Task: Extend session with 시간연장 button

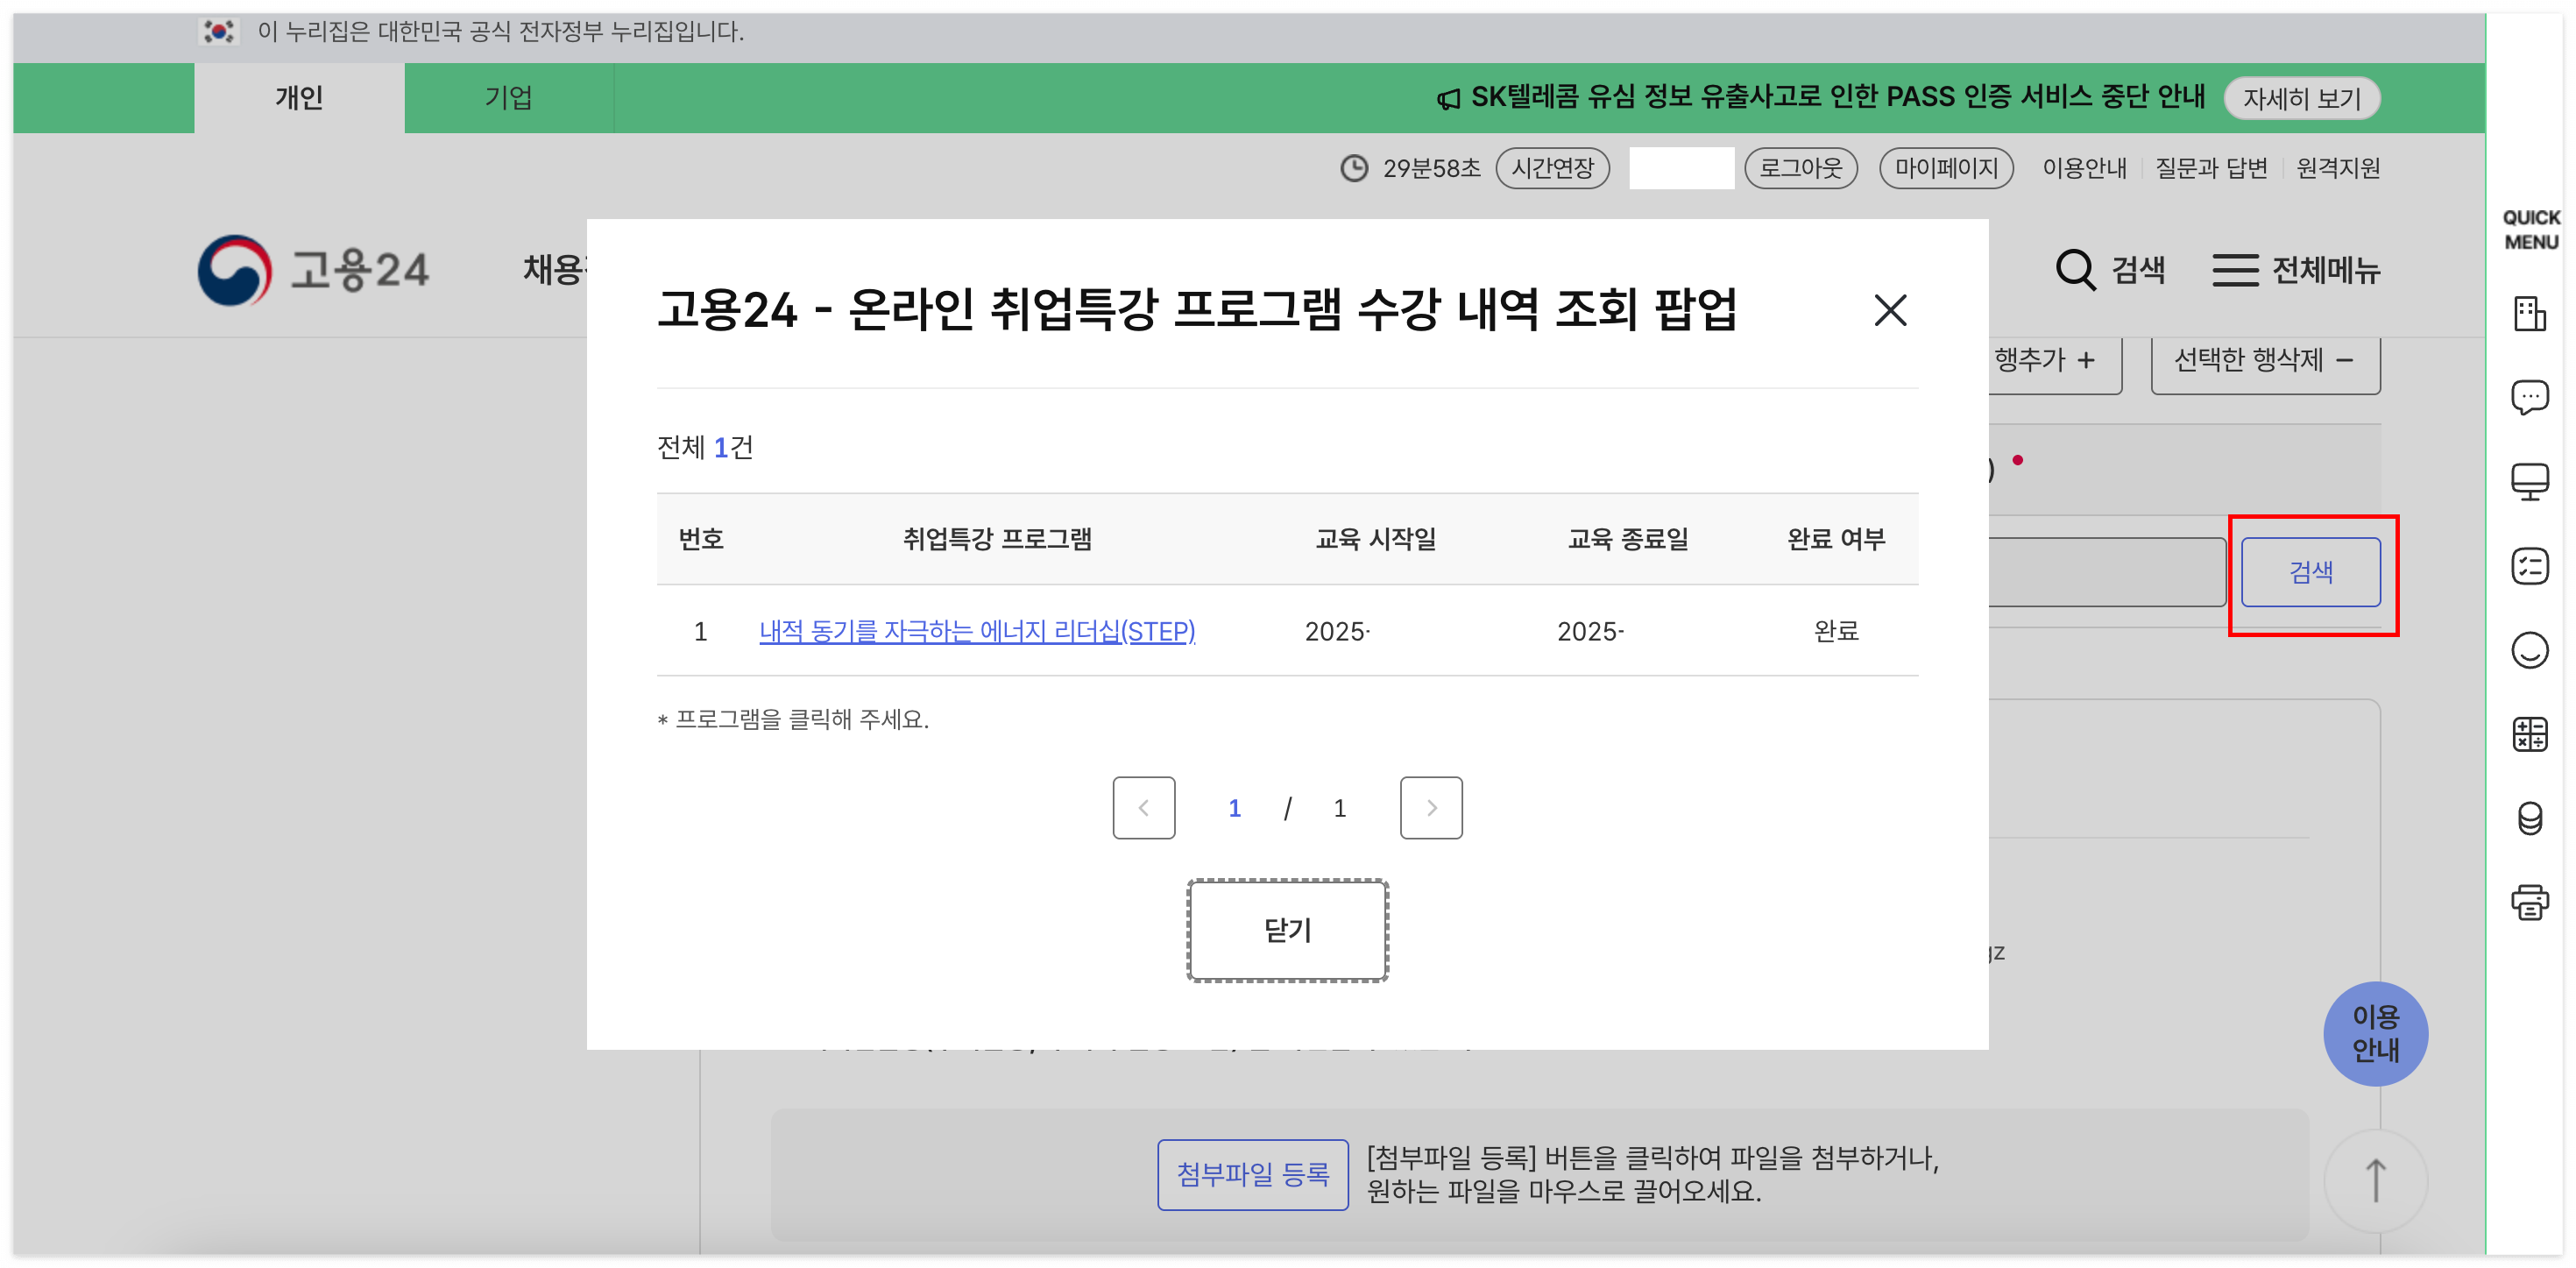Action: (x=1552, y=168)
